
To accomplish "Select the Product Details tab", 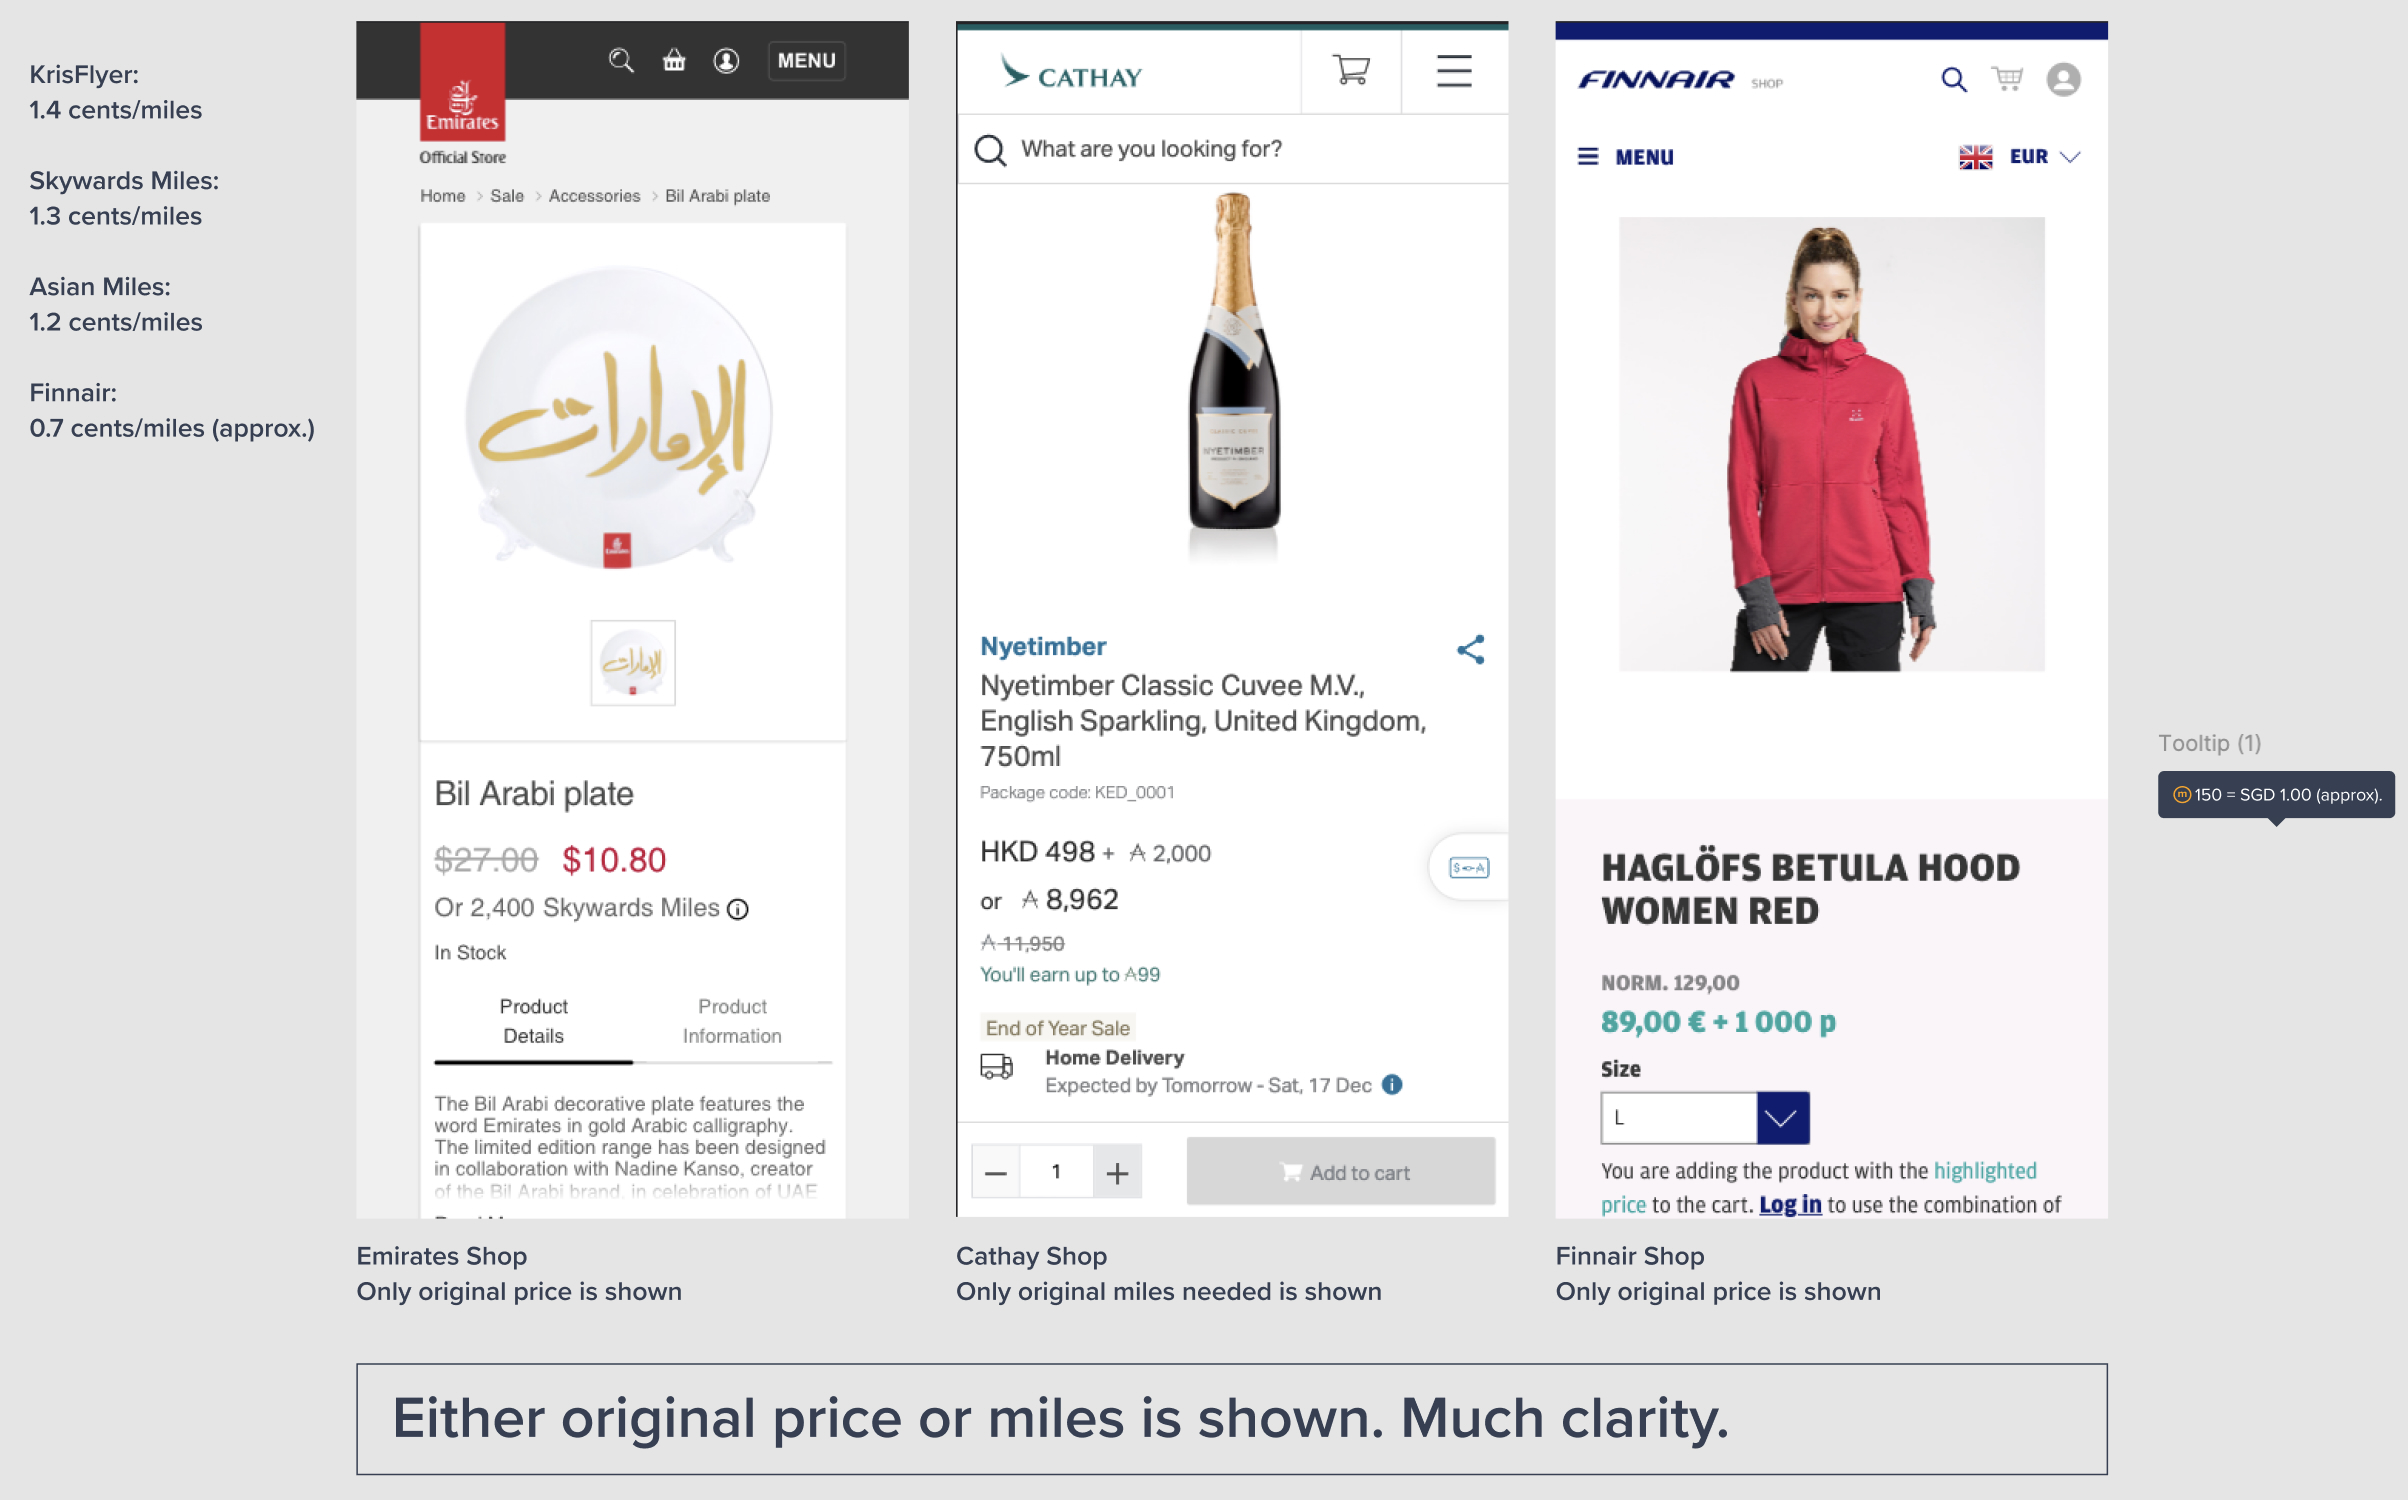I will coord(533,1021).
